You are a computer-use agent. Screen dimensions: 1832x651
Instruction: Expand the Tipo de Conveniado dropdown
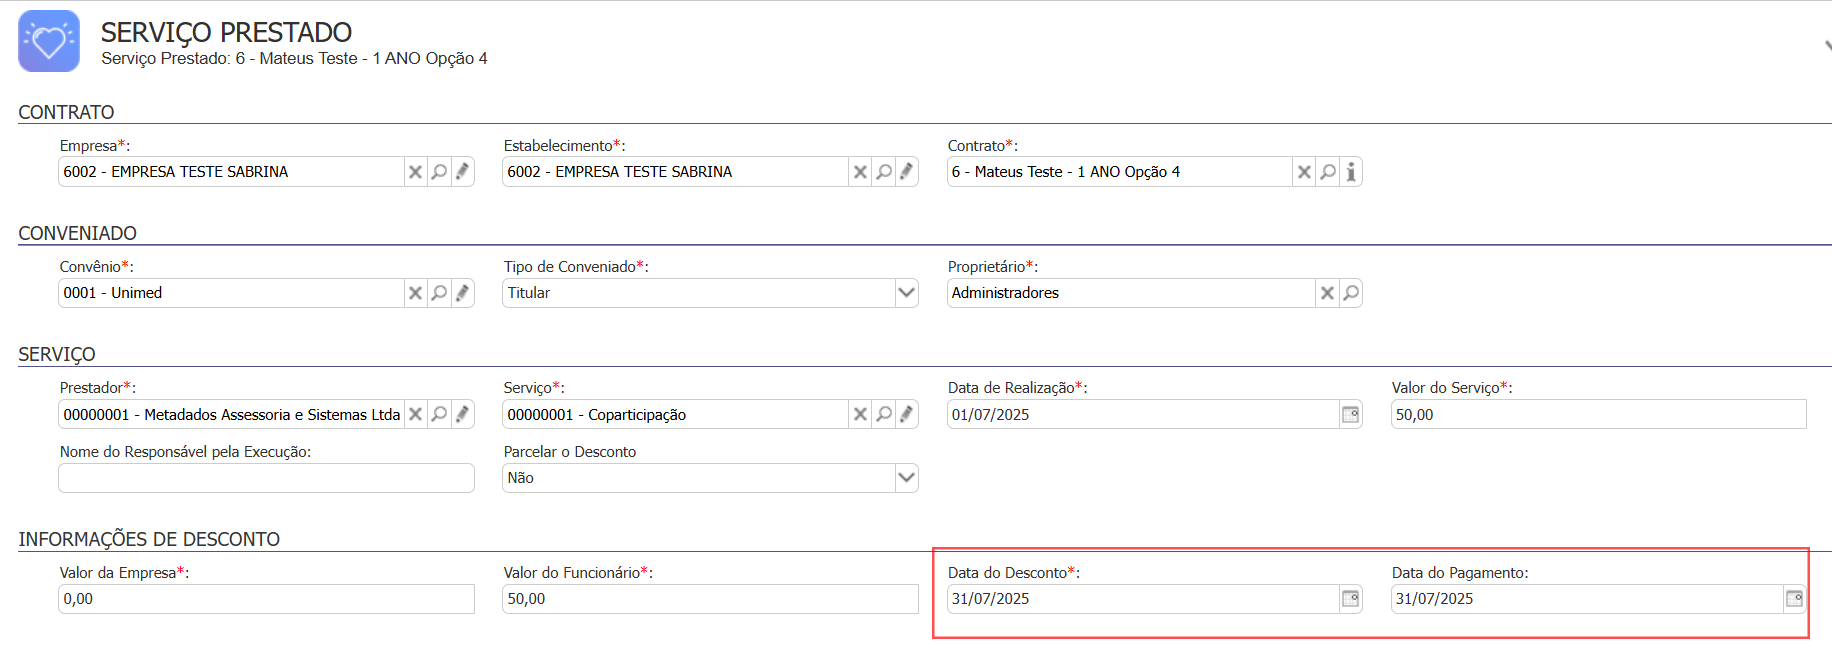906,293
